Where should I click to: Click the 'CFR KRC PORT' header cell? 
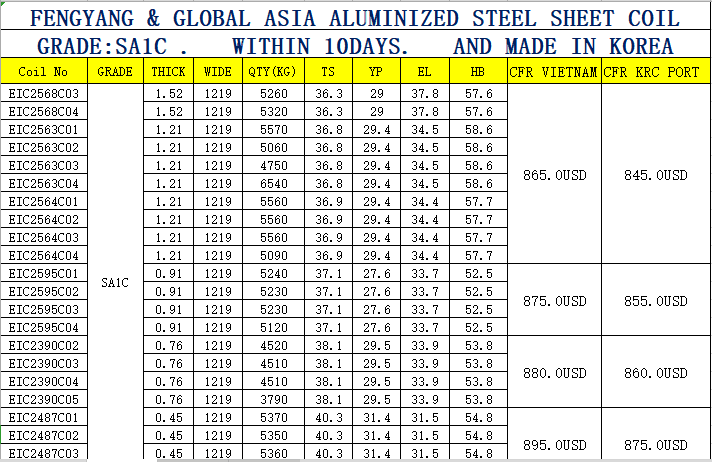pyautogui.click(x=656, y=71)
